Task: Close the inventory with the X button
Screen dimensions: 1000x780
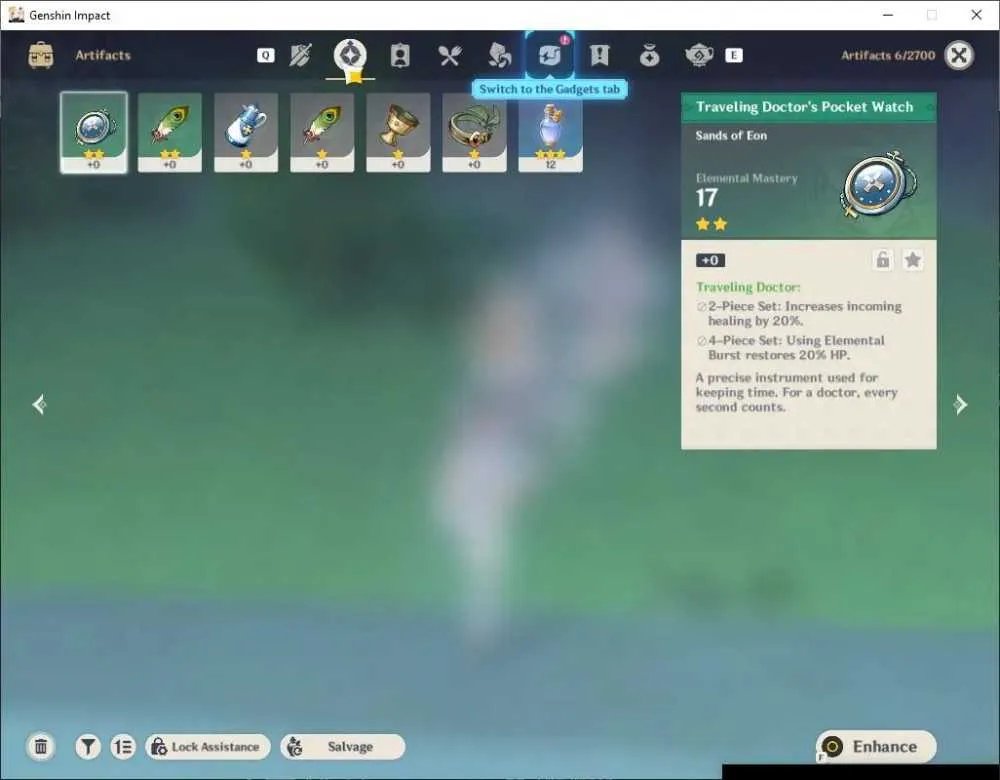Action: tap(959, 55)
